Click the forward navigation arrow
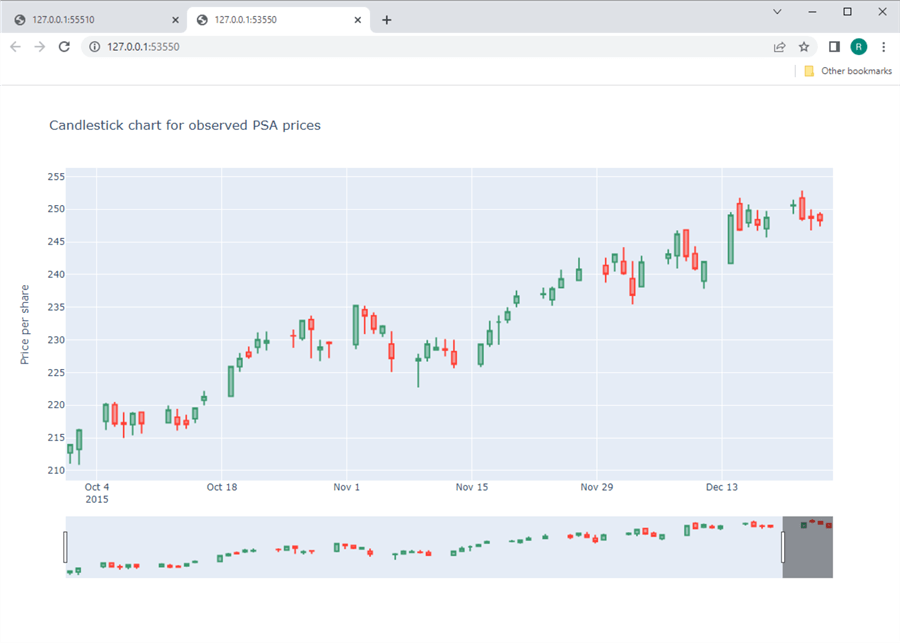This screenshot has width=900, height=643. point(39,46)
